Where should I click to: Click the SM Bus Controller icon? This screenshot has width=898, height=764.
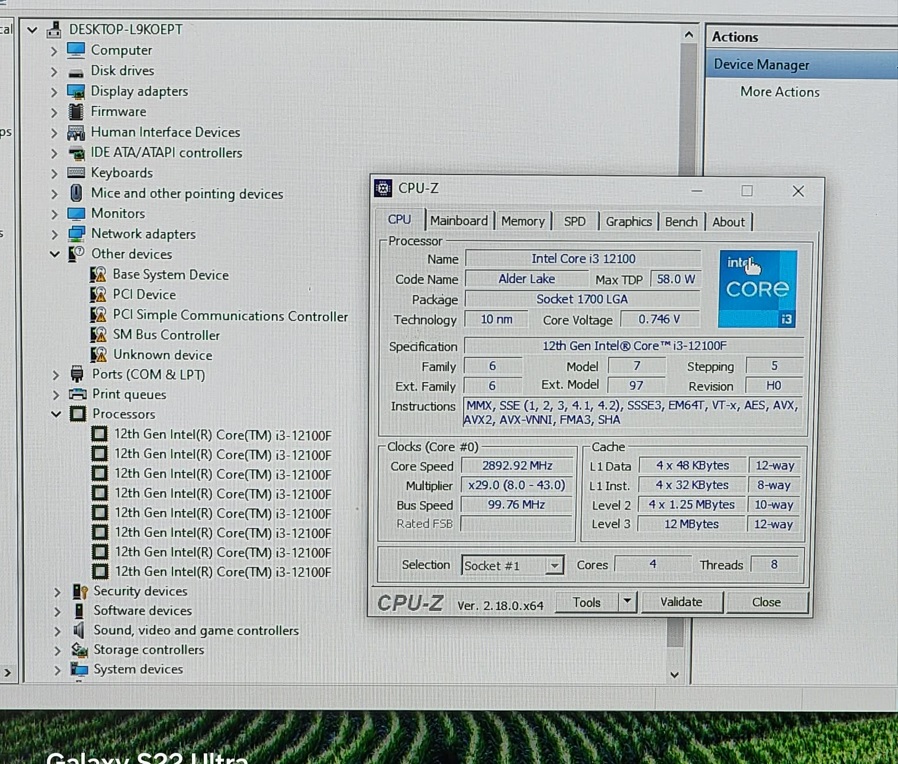pyautogui.click(x=98, y=335)
